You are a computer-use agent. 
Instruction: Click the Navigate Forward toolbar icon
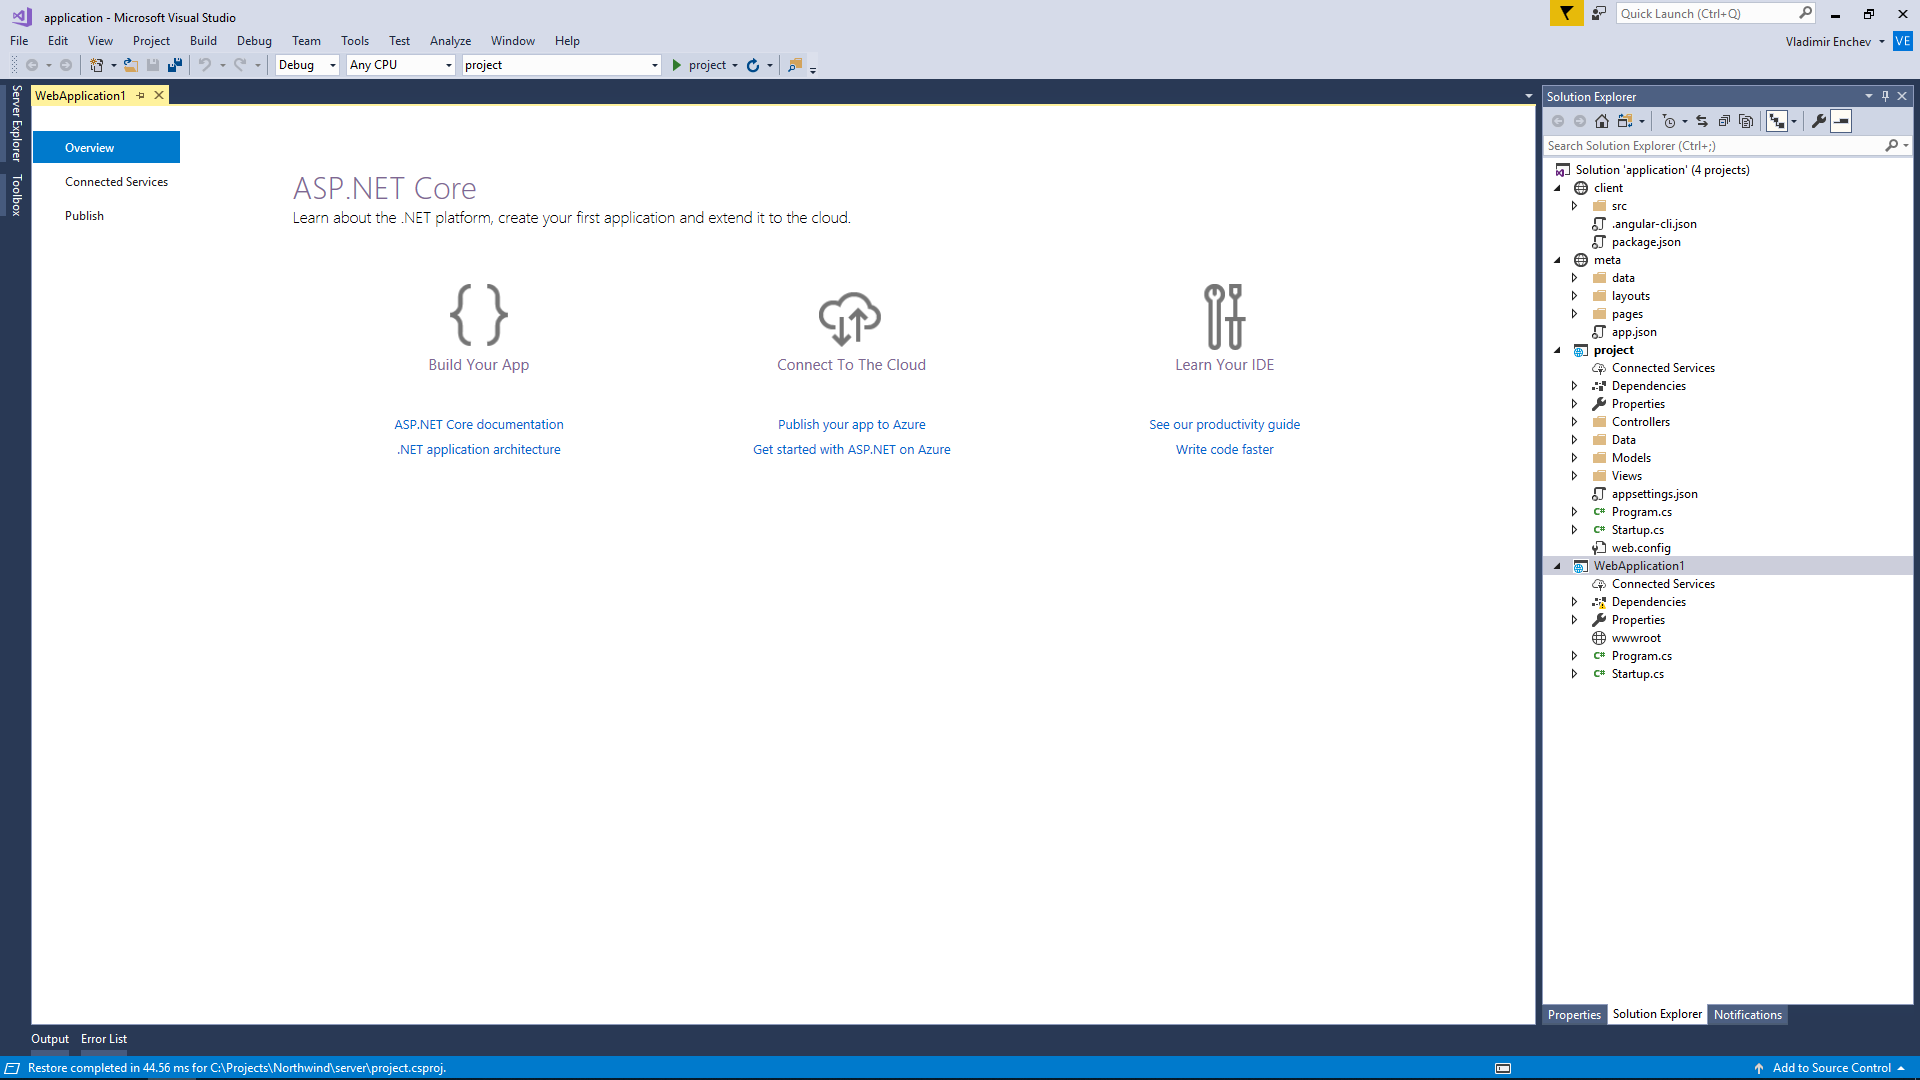tap(66, 65)
